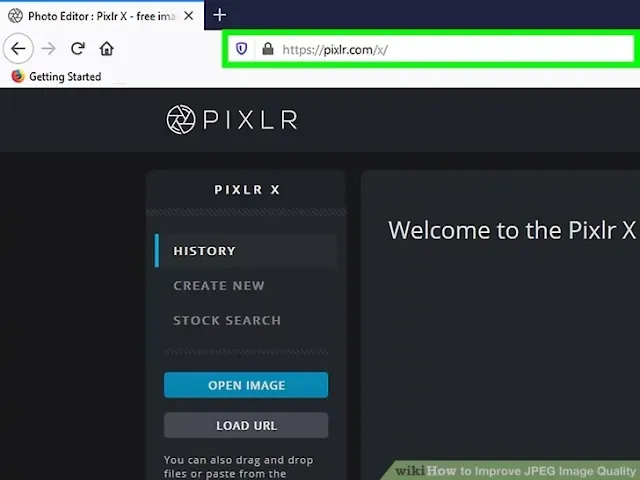Click the tracking protection shield icon

242,49
